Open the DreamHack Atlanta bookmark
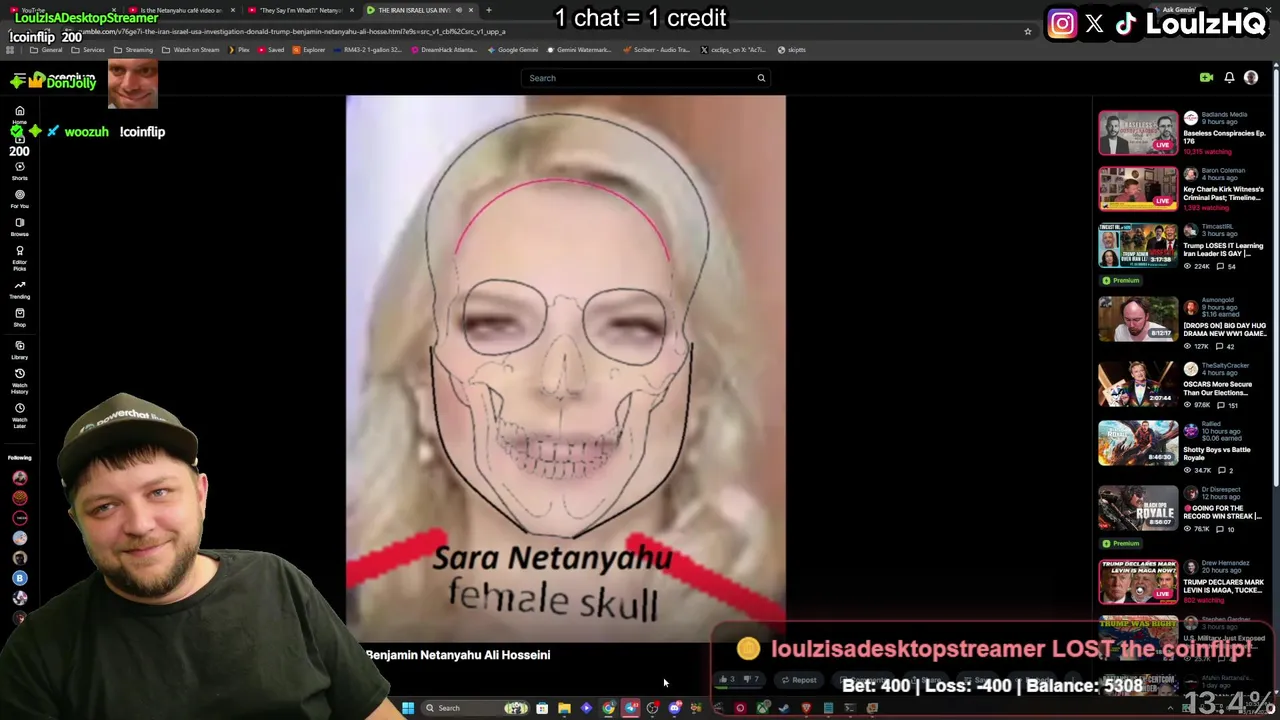The width and height of the screenshot is (1280, 720). 443,50
